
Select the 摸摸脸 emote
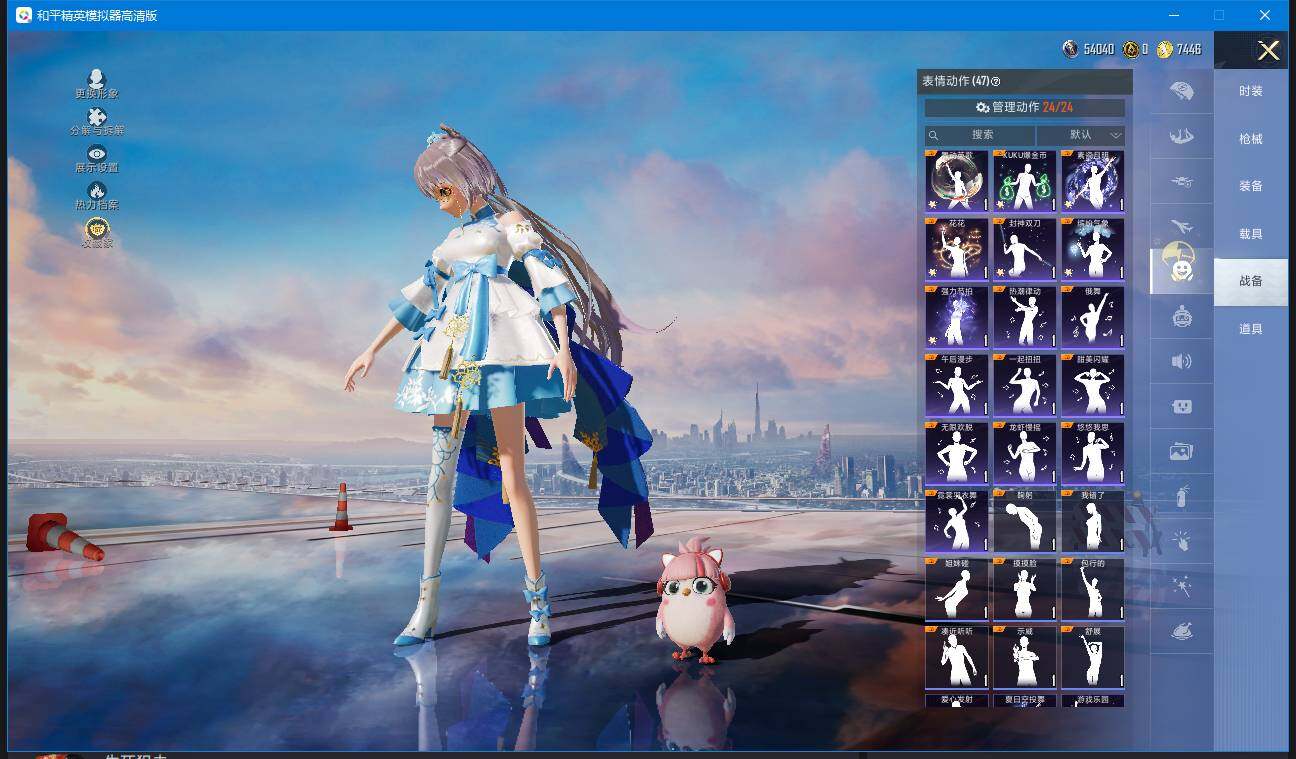coord(1025,588)
